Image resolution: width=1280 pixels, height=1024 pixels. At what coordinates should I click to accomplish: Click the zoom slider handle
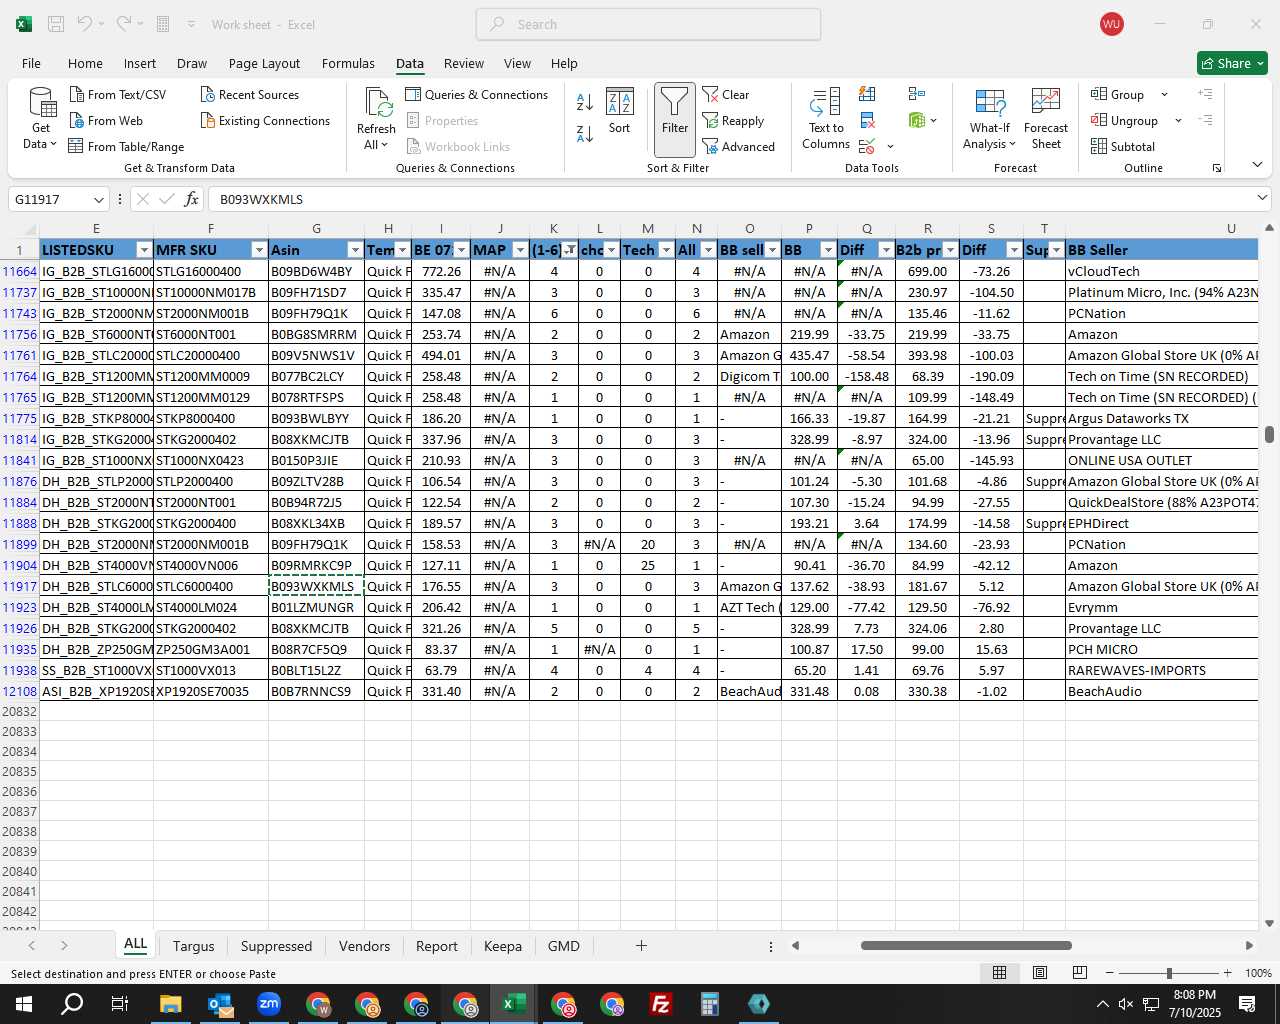coord(1169,973)
